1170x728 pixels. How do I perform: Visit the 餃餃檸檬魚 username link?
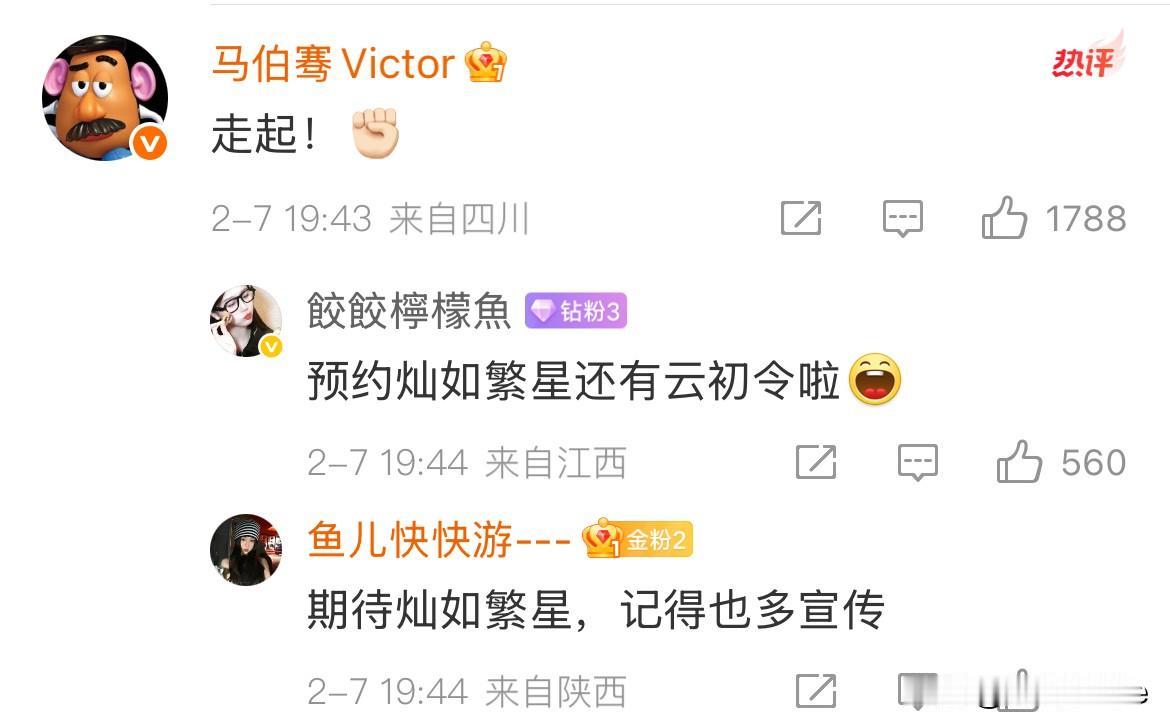(409, 311)
